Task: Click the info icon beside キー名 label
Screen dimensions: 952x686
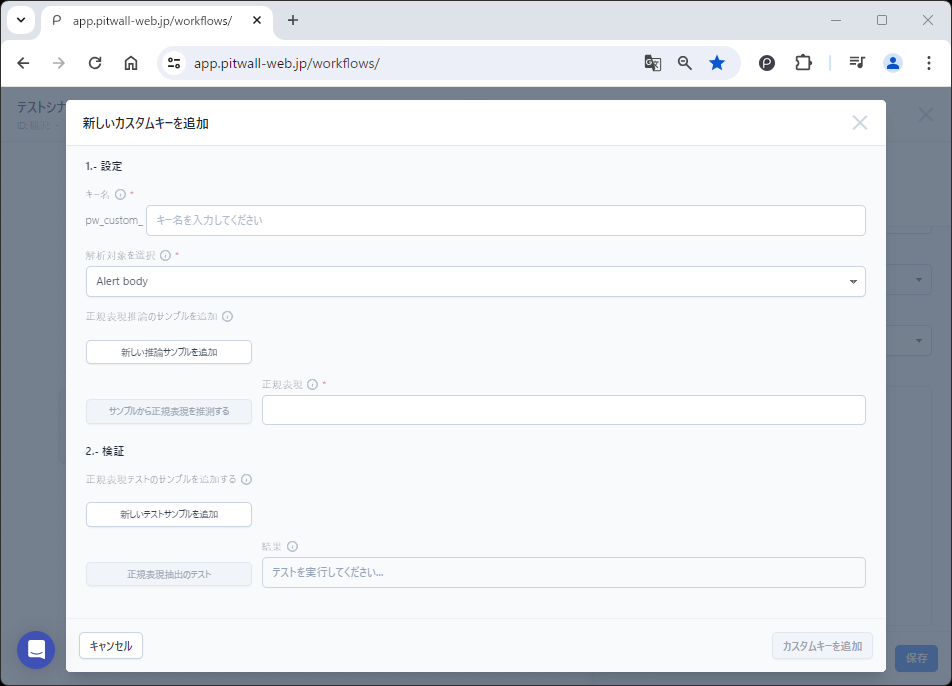Action: [x=120, y=195]
